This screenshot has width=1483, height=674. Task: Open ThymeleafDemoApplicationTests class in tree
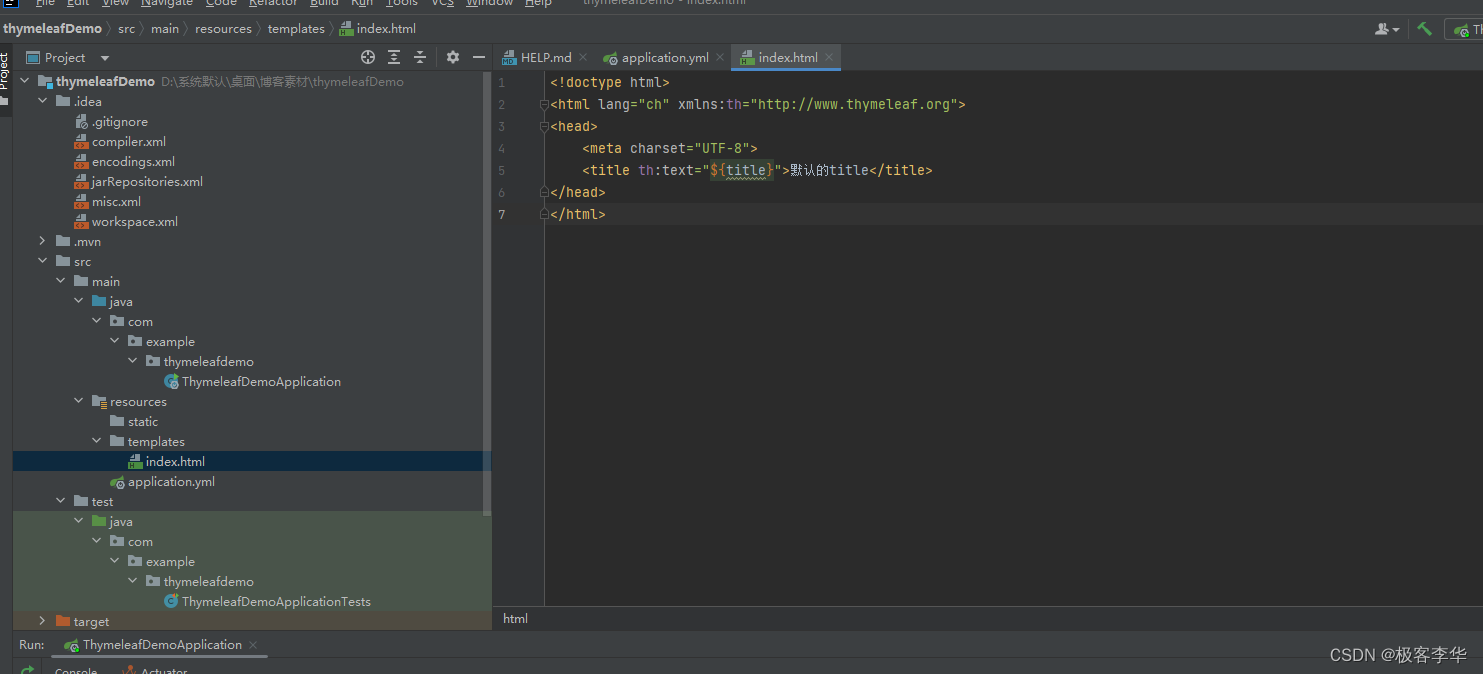click(x=275, y=601)
